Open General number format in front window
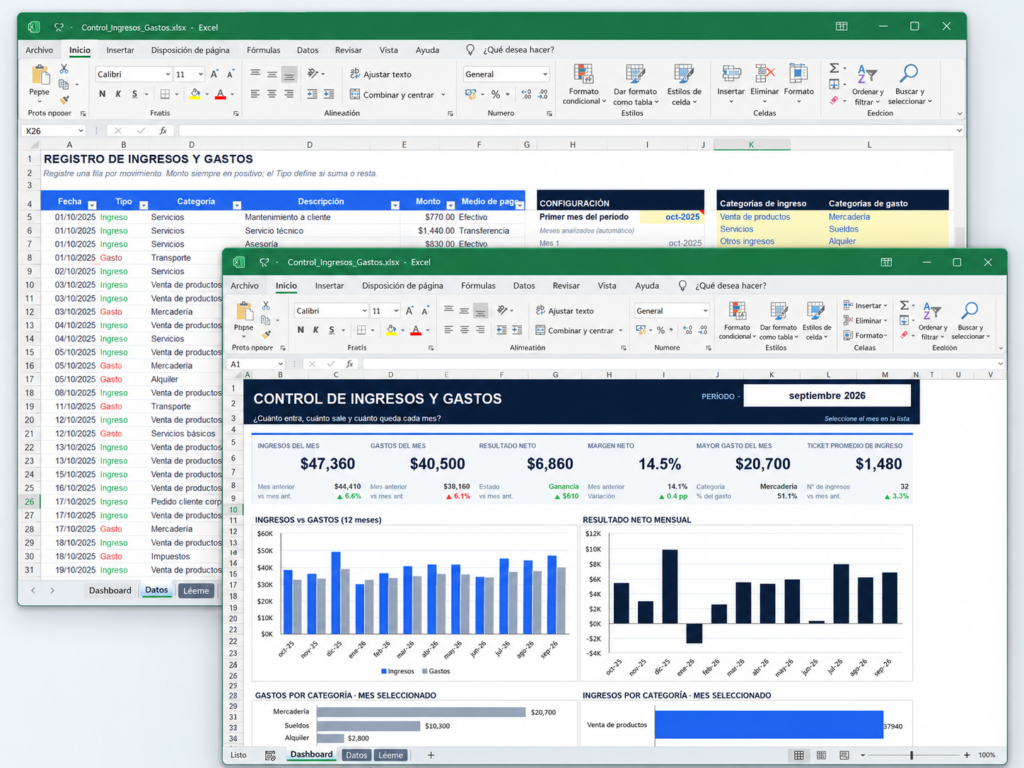Image resolution: width=1024 pixels, height=768 pixels. click(671, 311)
